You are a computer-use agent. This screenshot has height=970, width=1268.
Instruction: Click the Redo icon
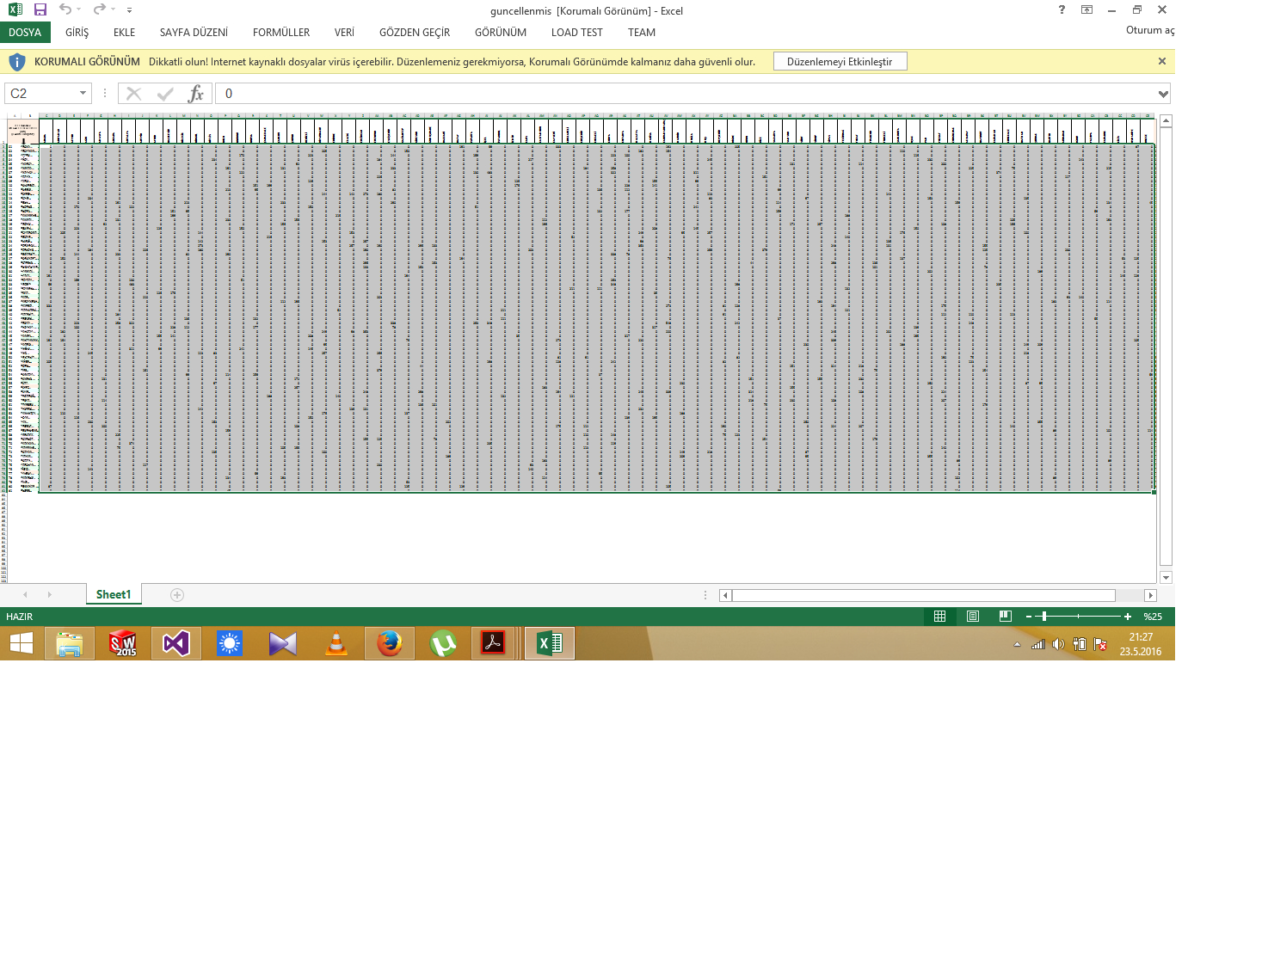(x=94, y=10)
